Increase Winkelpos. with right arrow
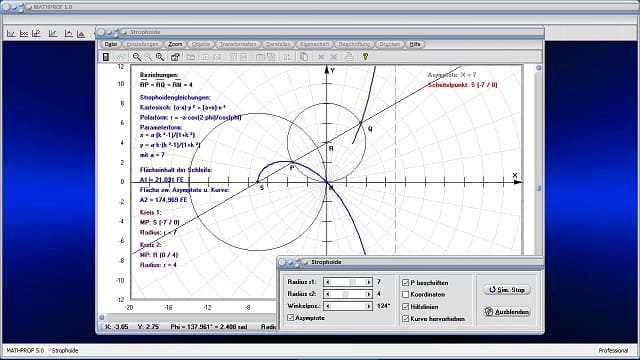The image size is (640, 360). coord(369,306)
